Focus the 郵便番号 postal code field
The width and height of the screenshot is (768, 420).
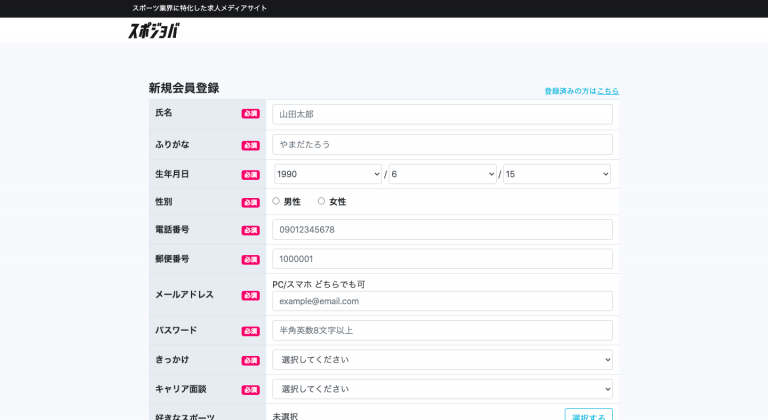click(x=442, y=259)
